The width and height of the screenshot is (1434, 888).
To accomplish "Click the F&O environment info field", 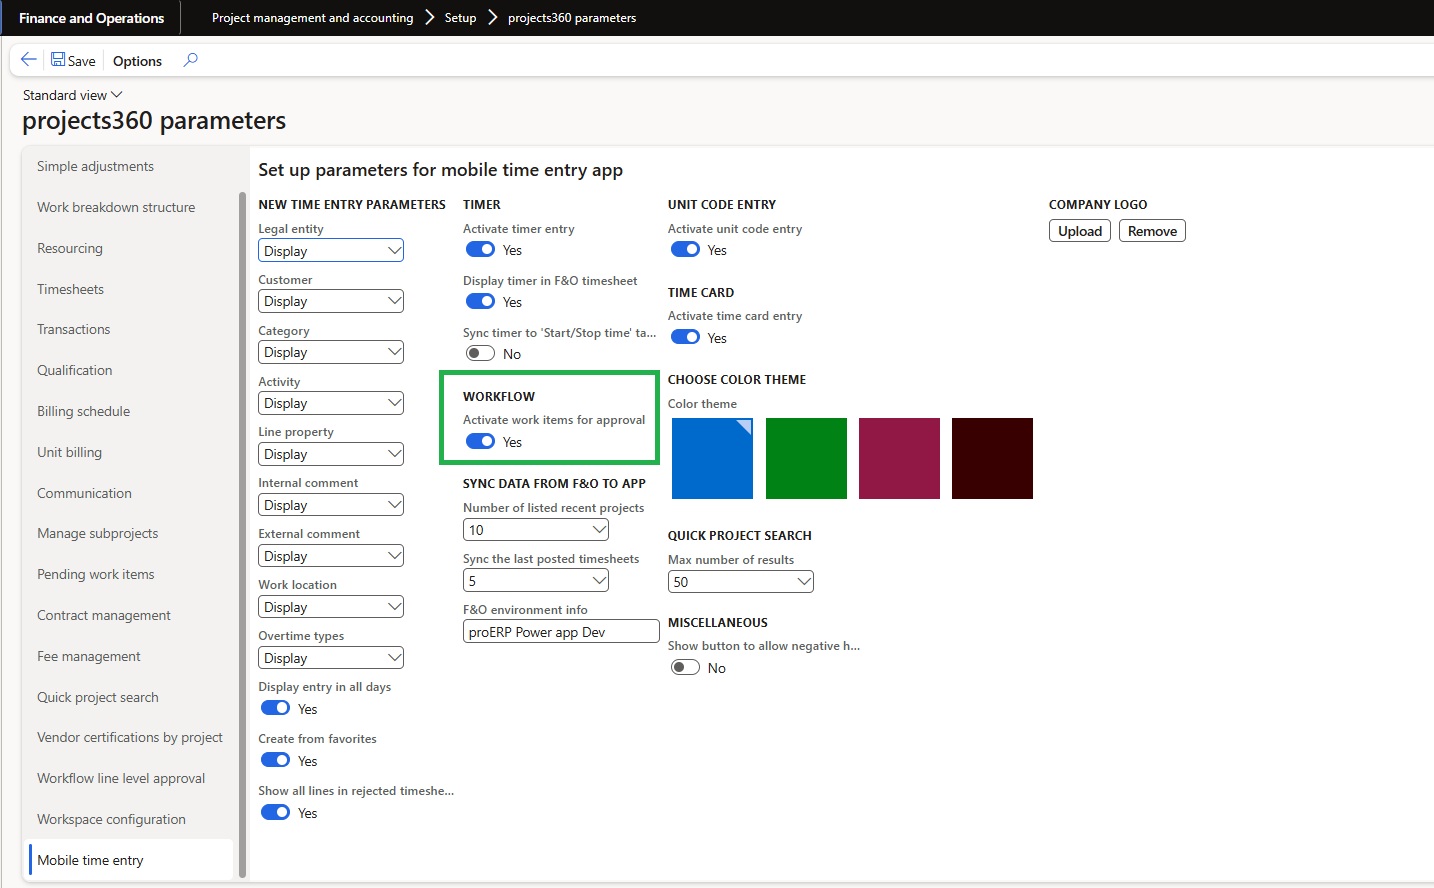I will click(x=561, y=632).
